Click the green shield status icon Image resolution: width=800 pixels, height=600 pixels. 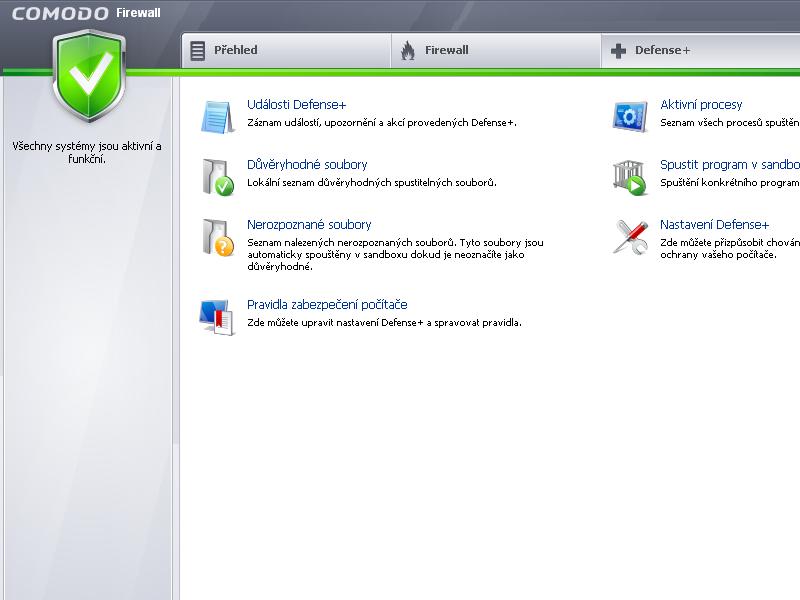click(89, 76)
